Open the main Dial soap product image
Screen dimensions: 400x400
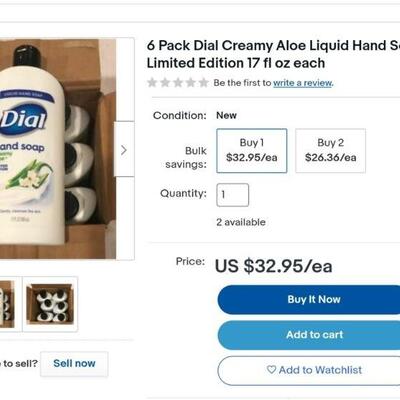[x=58, y=149]
